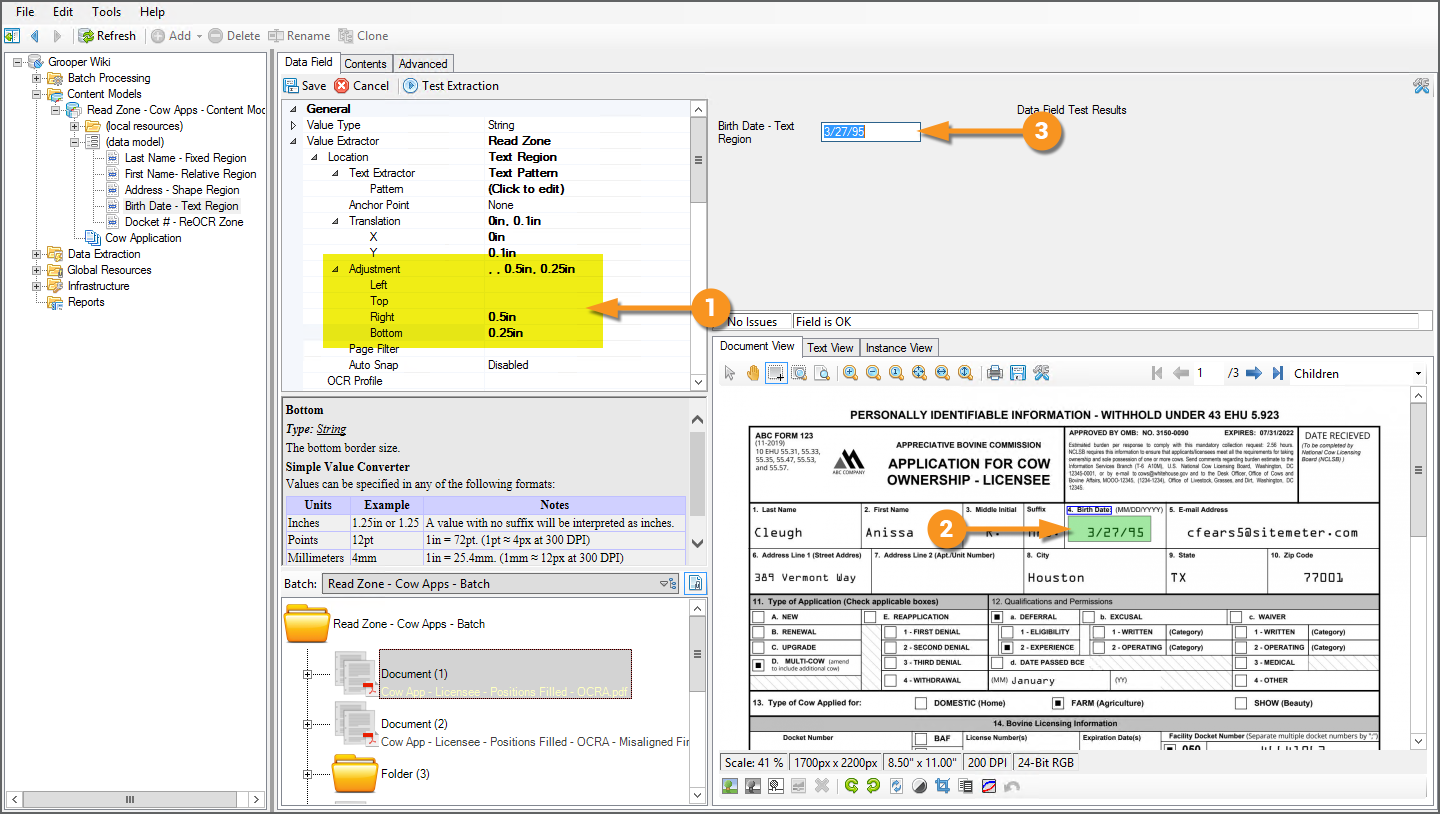Select the hand pan tool in document viewer
Image resolution: width=1440 pixels, height=814 pixels.
752,373
